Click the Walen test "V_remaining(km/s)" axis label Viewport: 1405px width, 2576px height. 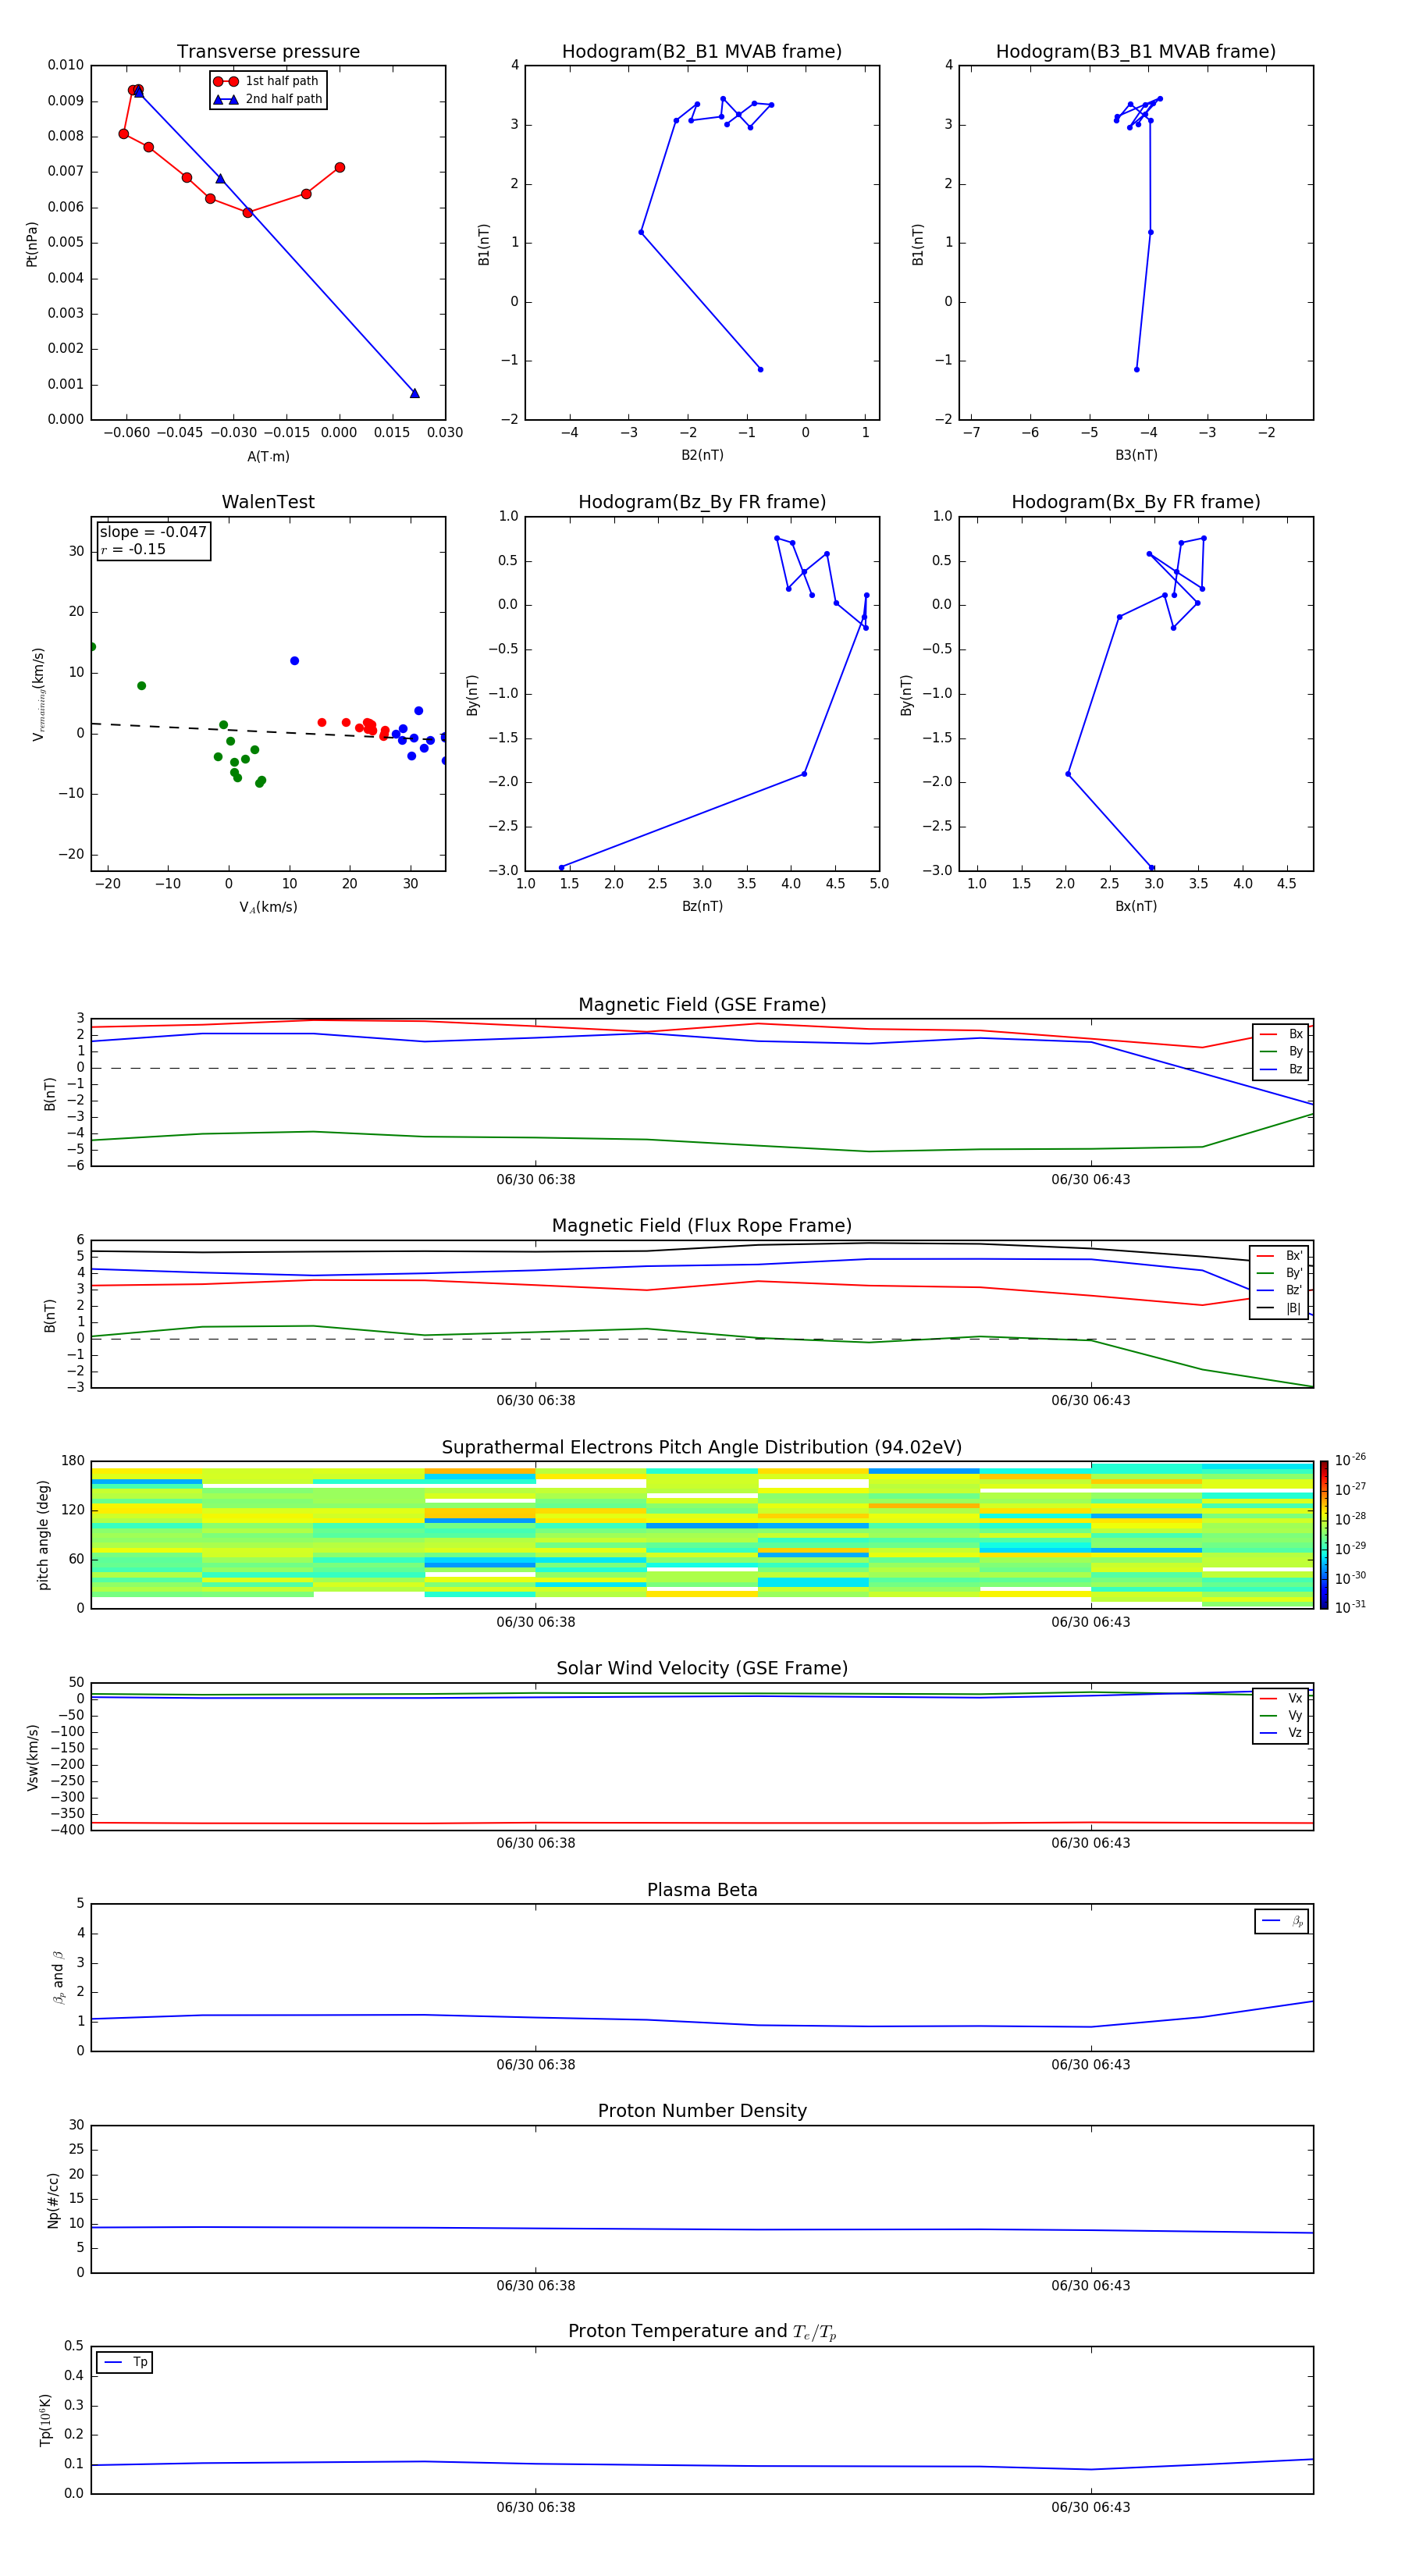pyautogui.click(x=38, y=694)
